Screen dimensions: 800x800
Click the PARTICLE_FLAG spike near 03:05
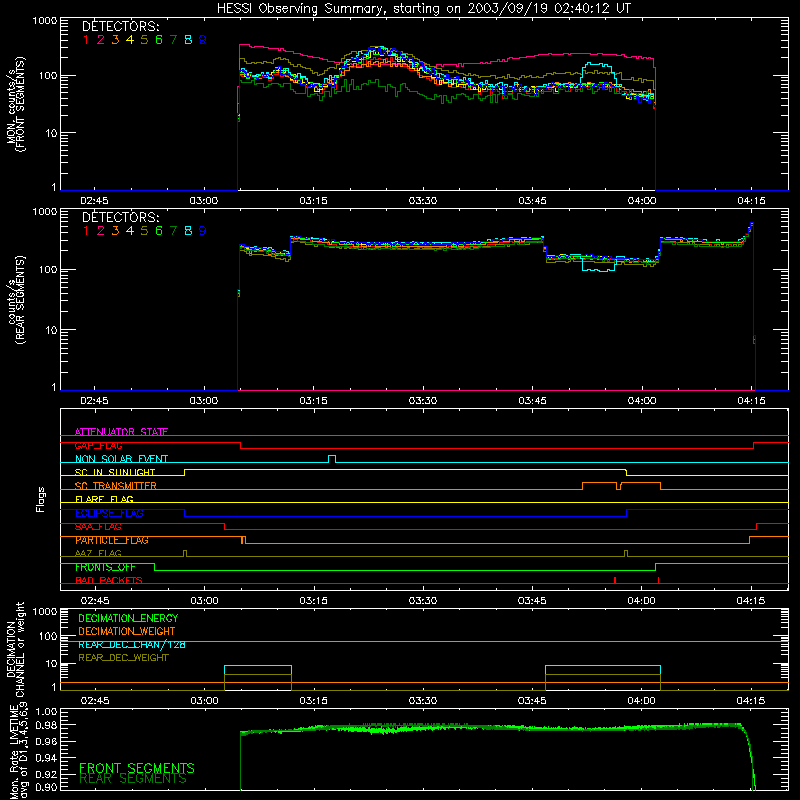[243, 540]
